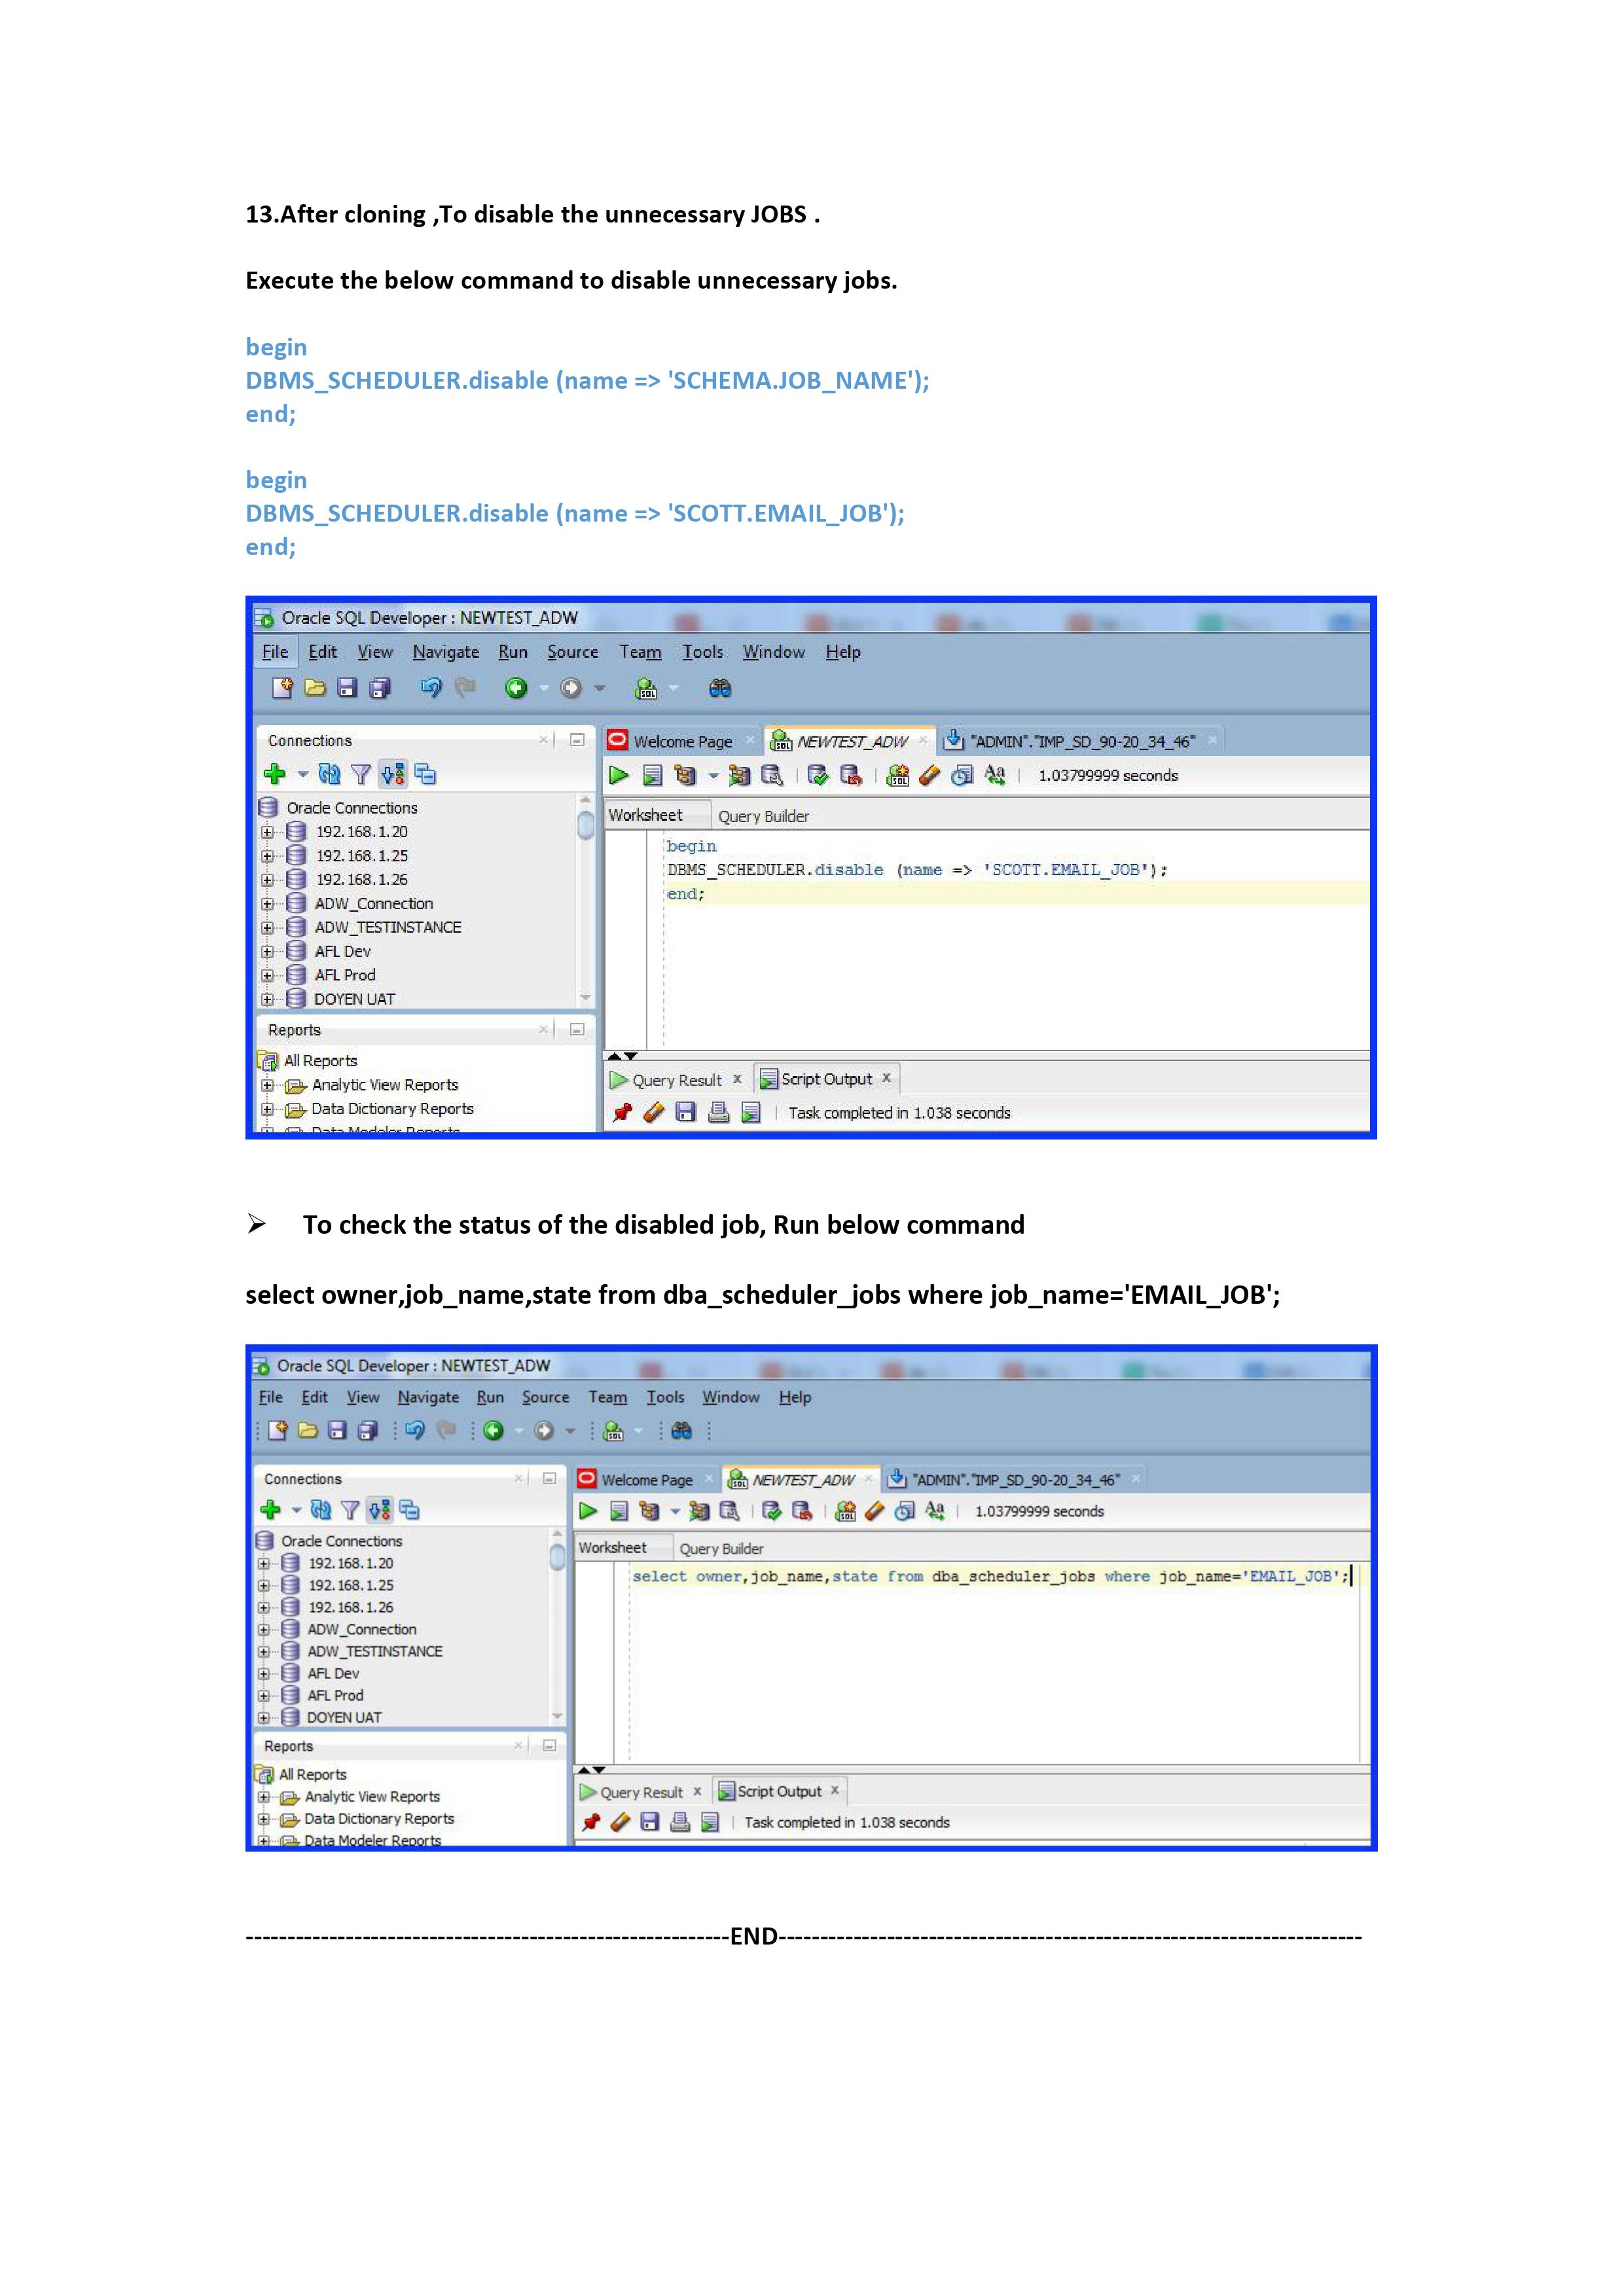Screen dimensions: 1624x2296
Task: Select Query Result tab in select-query screenshot
Action: tap(641, 1792)
